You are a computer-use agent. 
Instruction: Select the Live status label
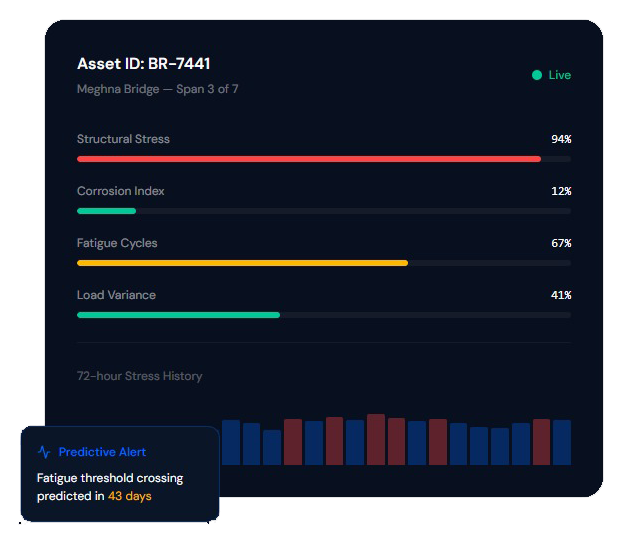(559, 75)
